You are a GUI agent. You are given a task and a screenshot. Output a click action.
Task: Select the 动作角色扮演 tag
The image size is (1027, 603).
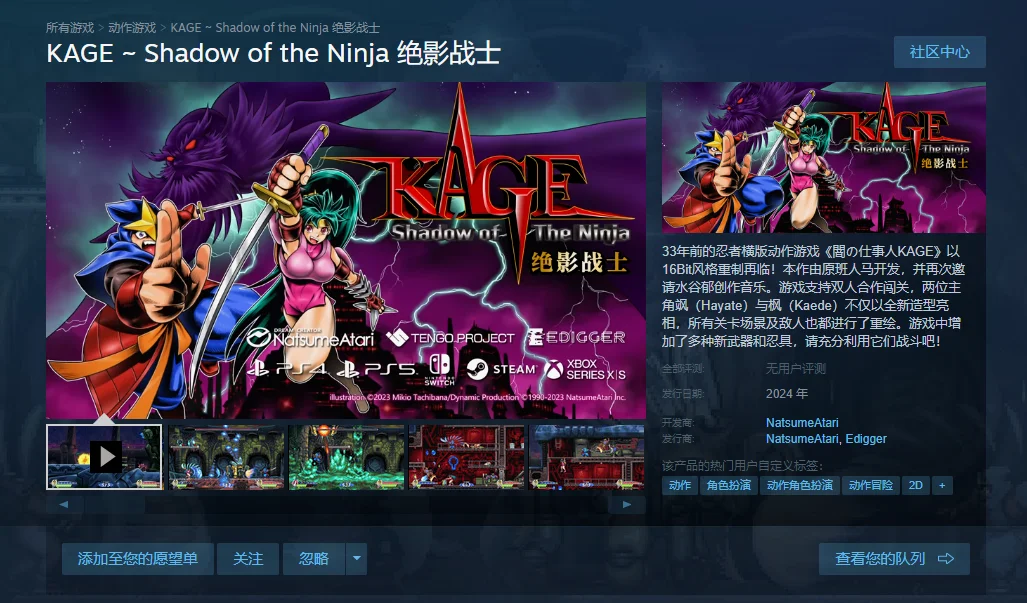point(800,485)
